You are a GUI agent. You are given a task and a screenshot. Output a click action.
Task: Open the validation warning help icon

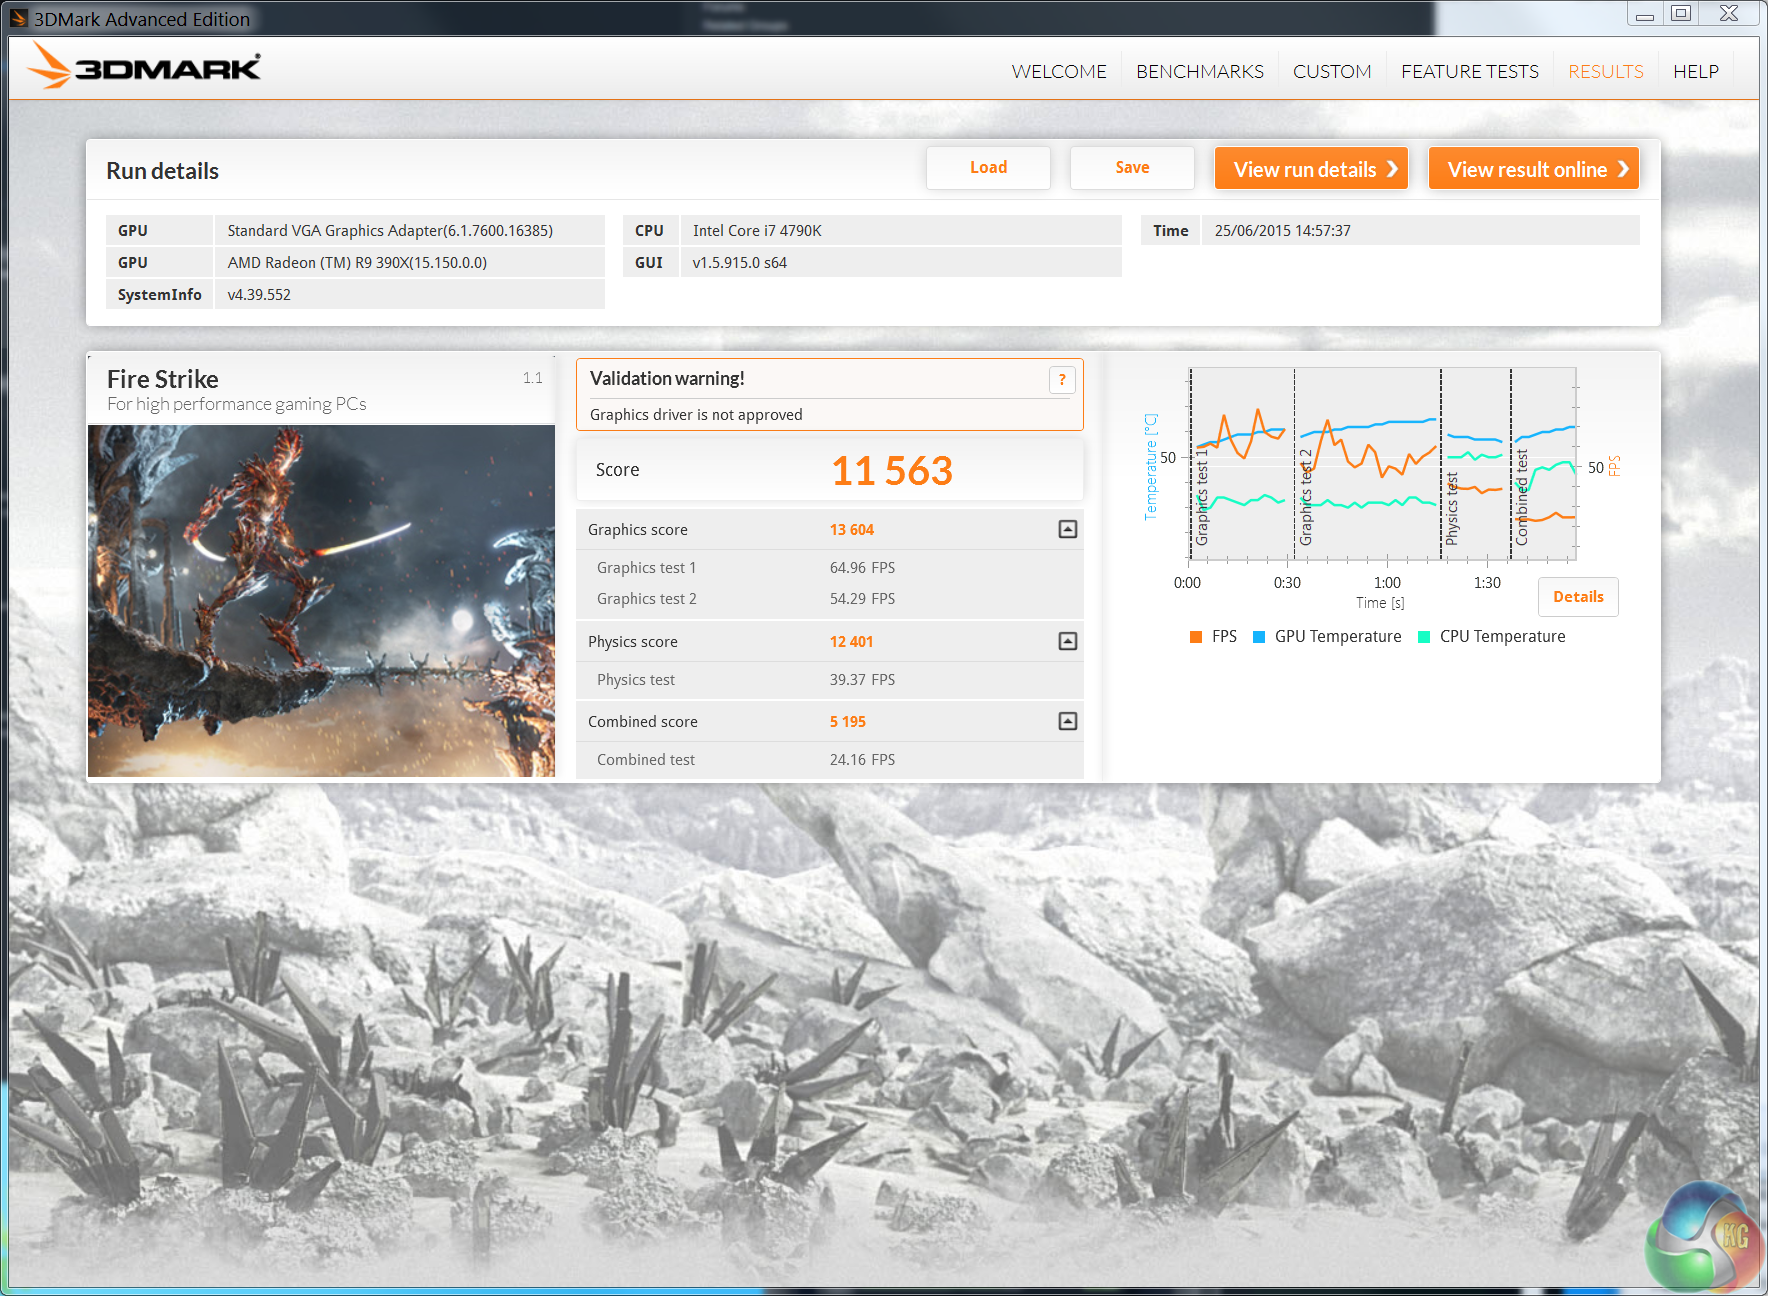pyautogui.click(x=1061, y=380)
